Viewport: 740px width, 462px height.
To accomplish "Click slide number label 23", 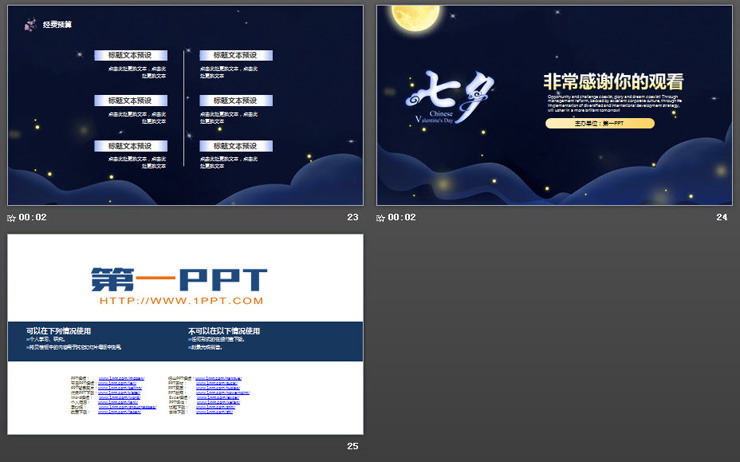I will [353, 217].
